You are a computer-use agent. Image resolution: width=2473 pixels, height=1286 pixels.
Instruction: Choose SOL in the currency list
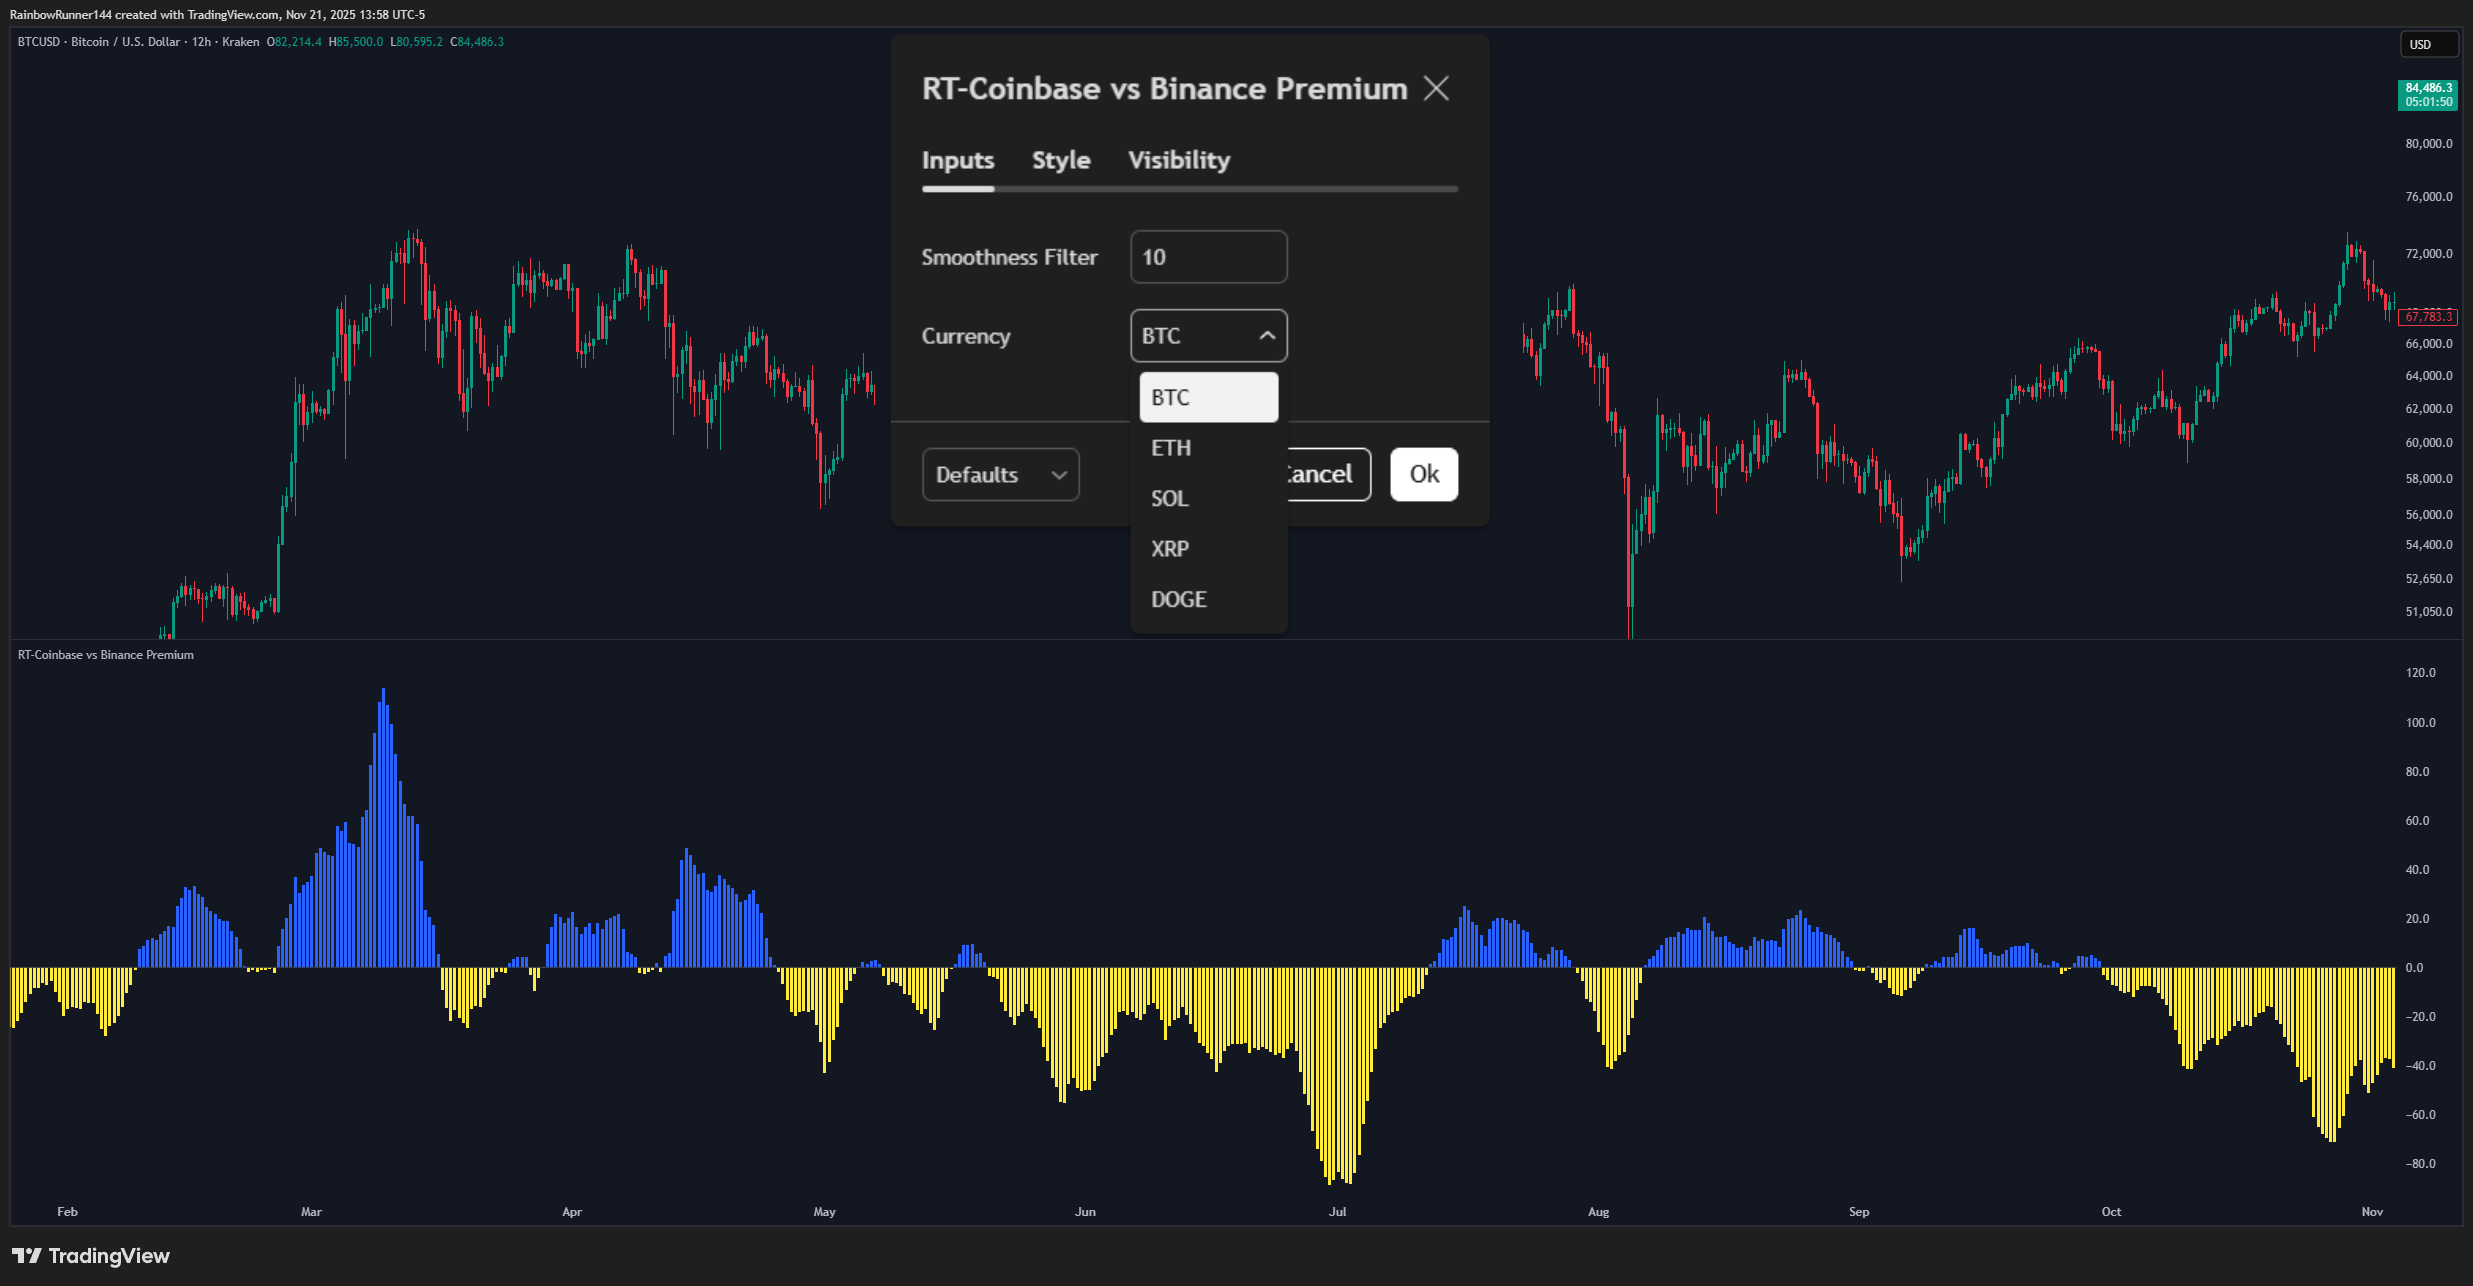point(1208,498)
